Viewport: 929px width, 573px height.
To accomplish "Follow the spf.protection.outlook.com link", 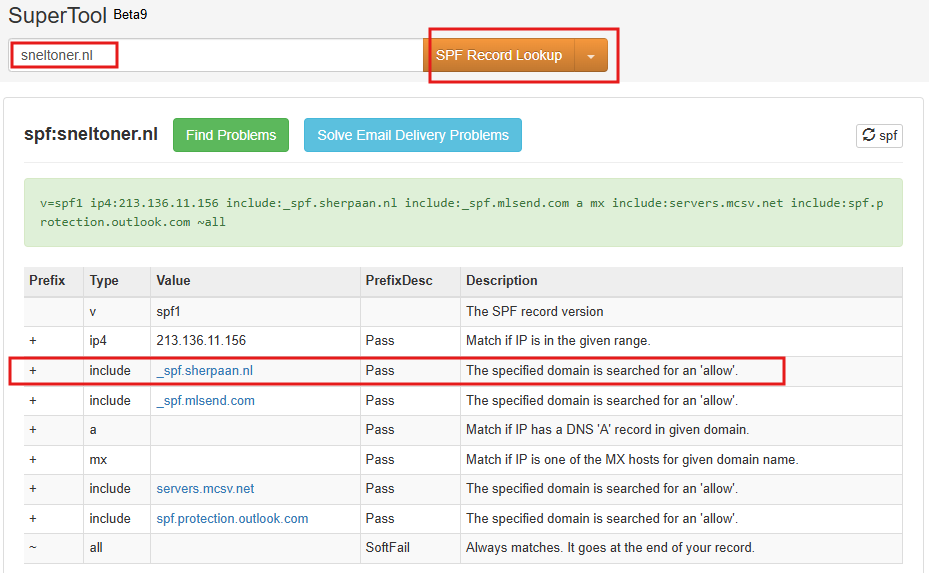I will [232, 518].
